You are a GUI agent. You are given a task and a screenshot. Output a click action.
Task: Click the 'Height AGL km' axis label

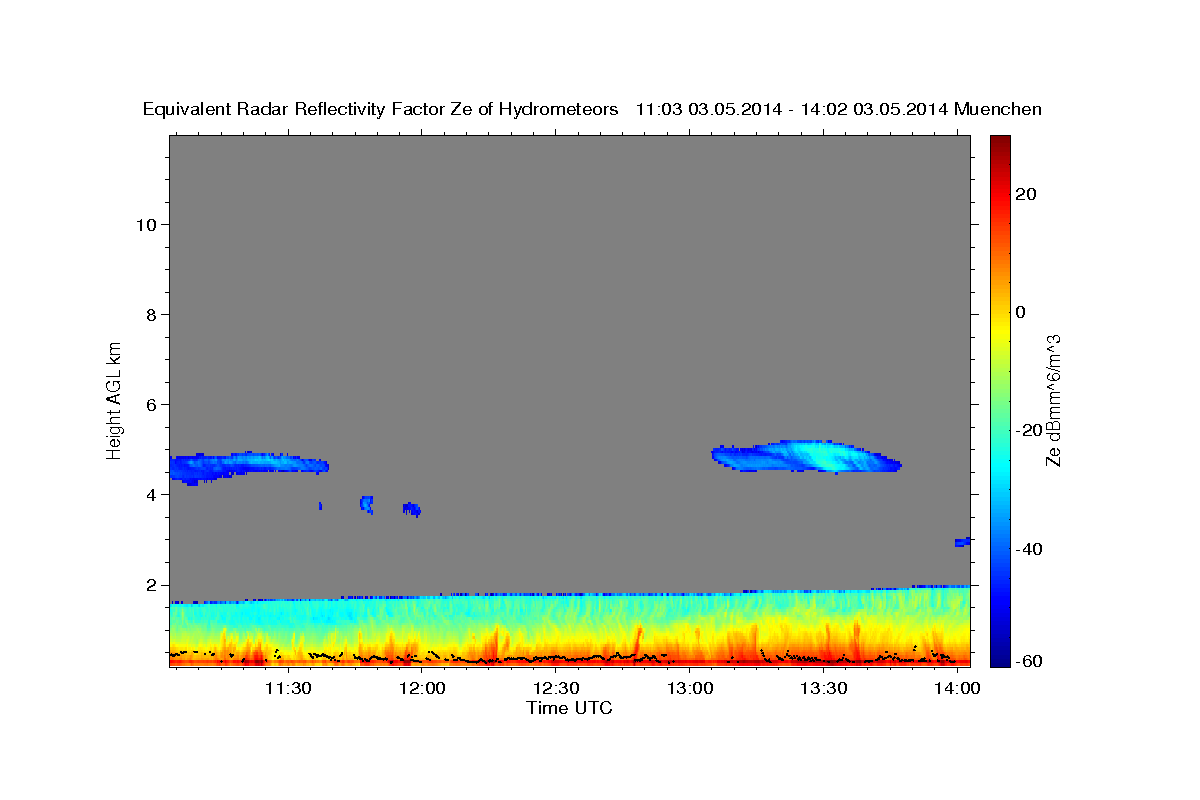click(x=115, y=399)
